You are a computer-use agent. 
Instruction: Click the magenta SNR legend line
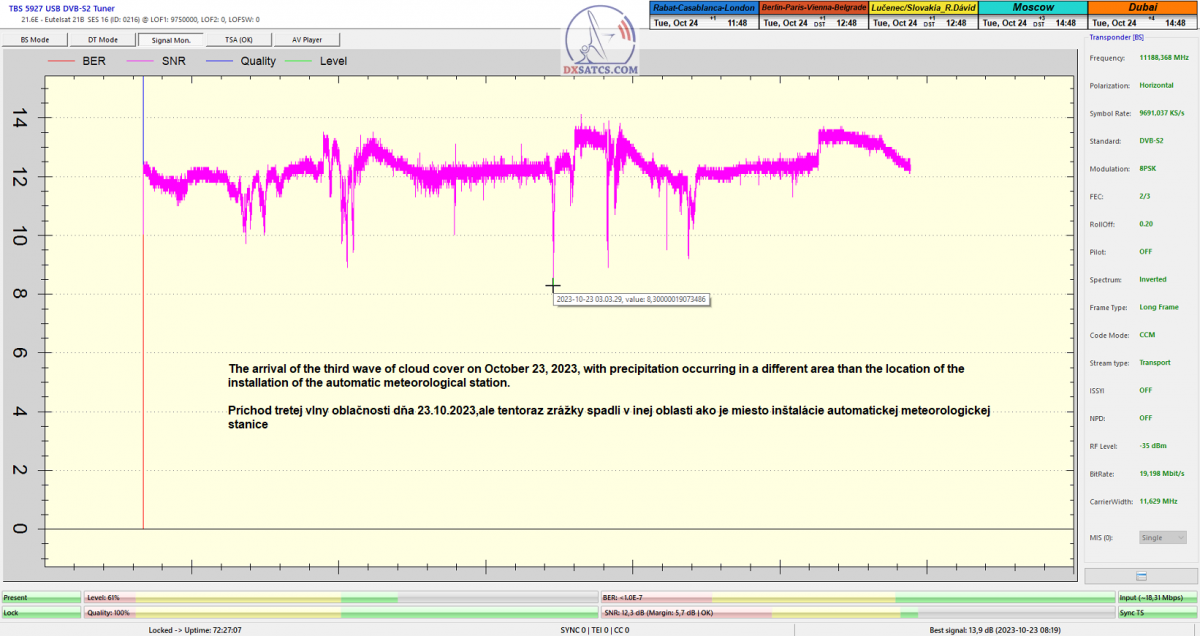pyautogui.click(x=140, y=61)
